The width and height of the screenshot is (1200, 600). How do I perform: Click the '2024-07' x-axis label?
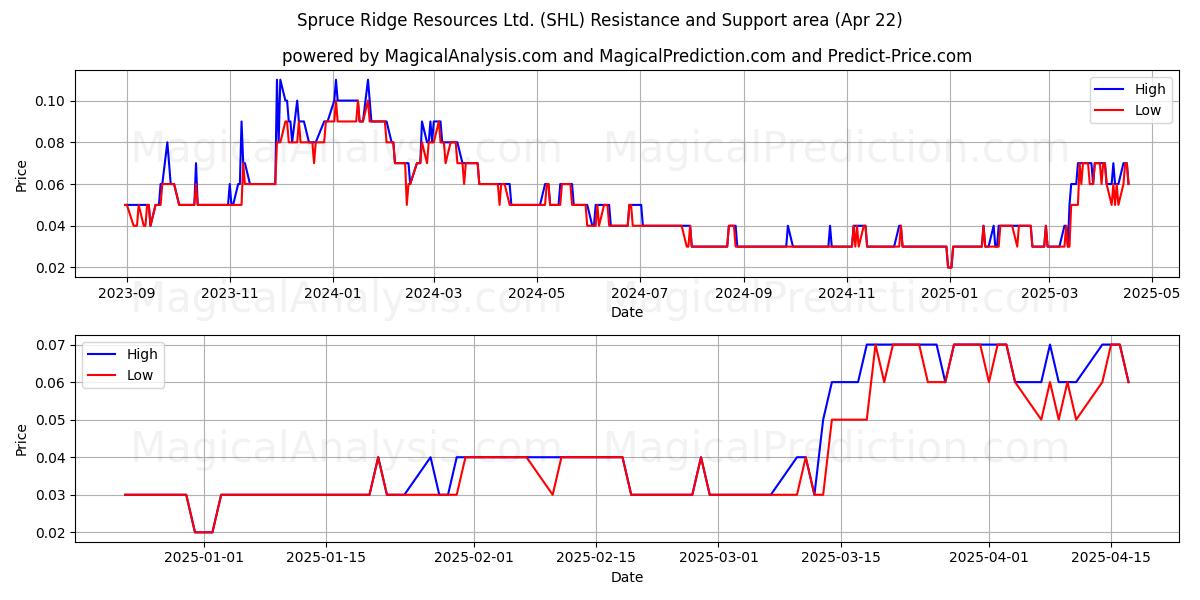640,294
